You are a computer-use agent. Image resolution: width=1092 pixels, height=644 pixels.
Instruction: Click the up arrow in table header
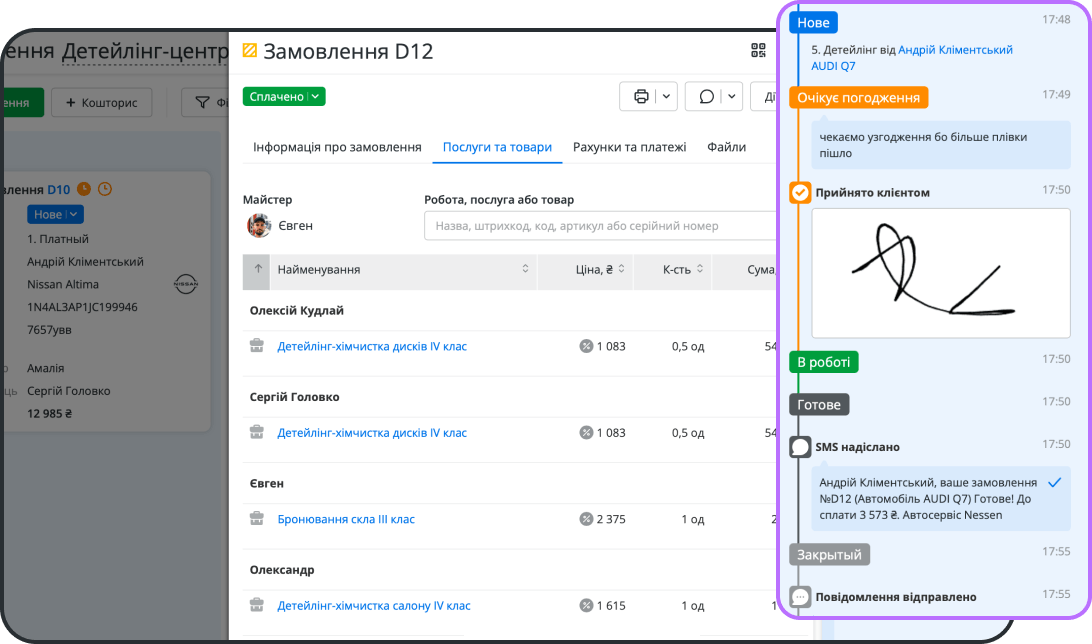click(x=258, y=269)
